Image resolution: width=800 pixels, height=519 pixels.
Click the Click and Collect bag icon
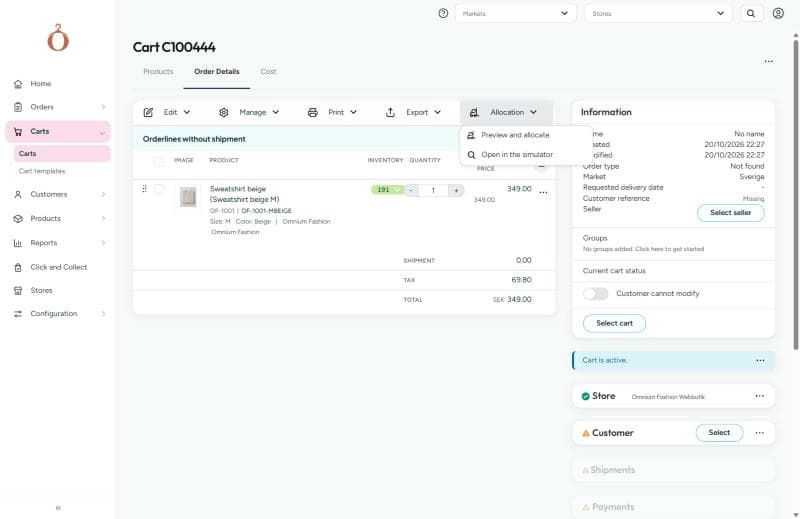(x=18, y=267)
